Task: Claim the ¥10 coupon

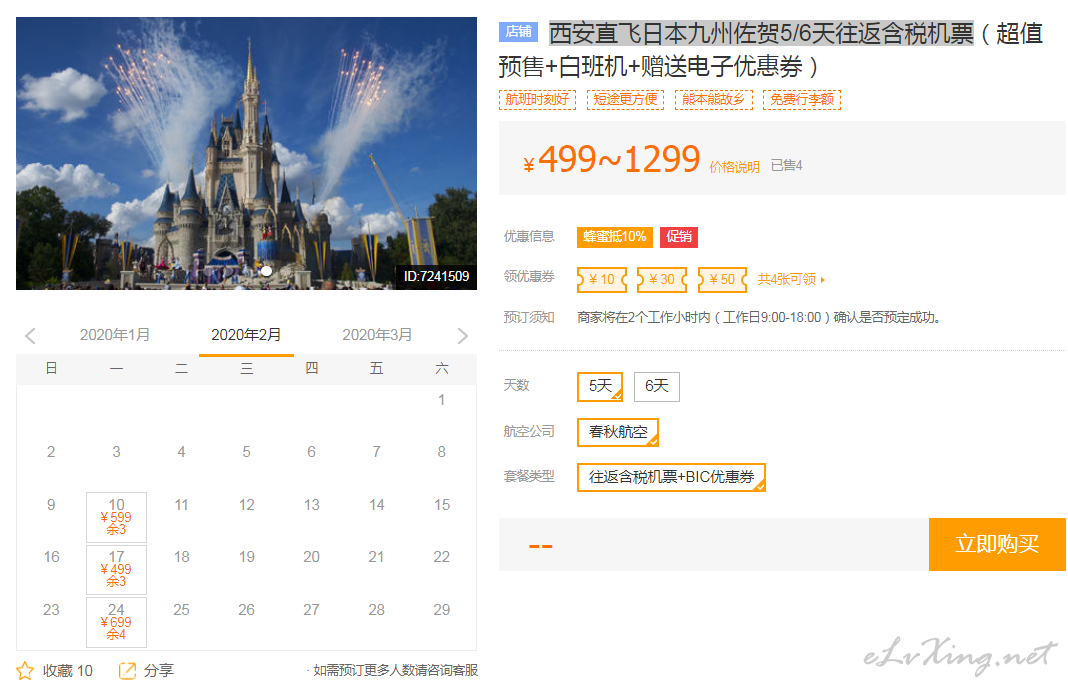Action: pos(601,279)
